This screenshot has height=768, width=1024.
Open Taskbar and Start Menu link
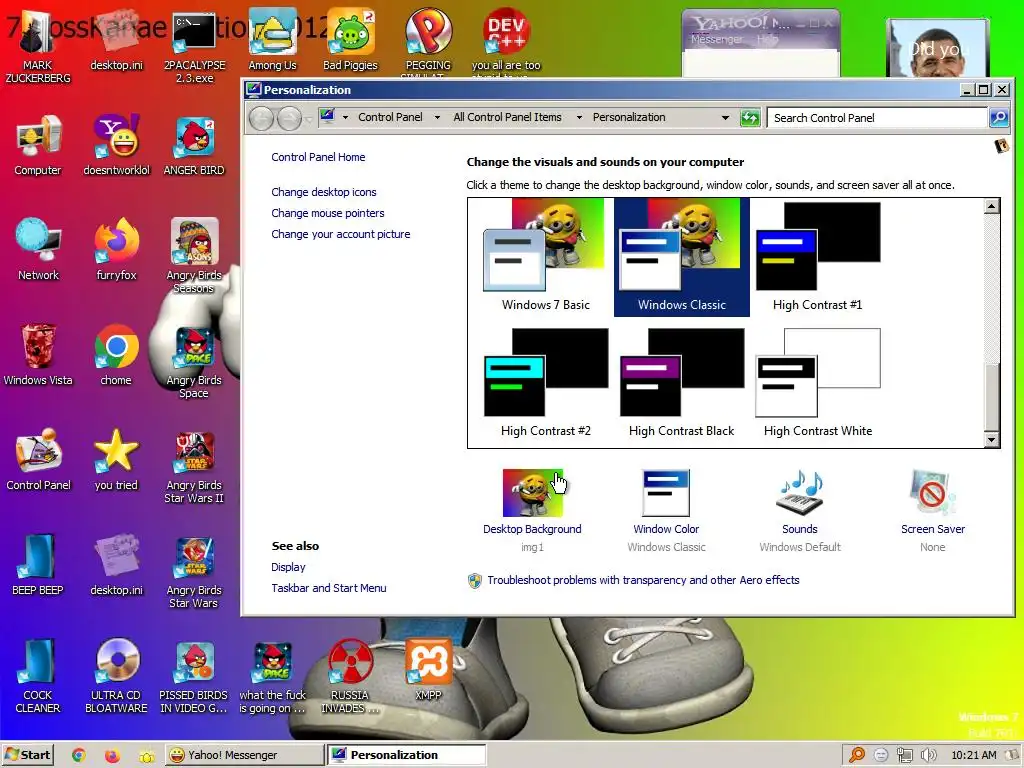coord(328,588)
